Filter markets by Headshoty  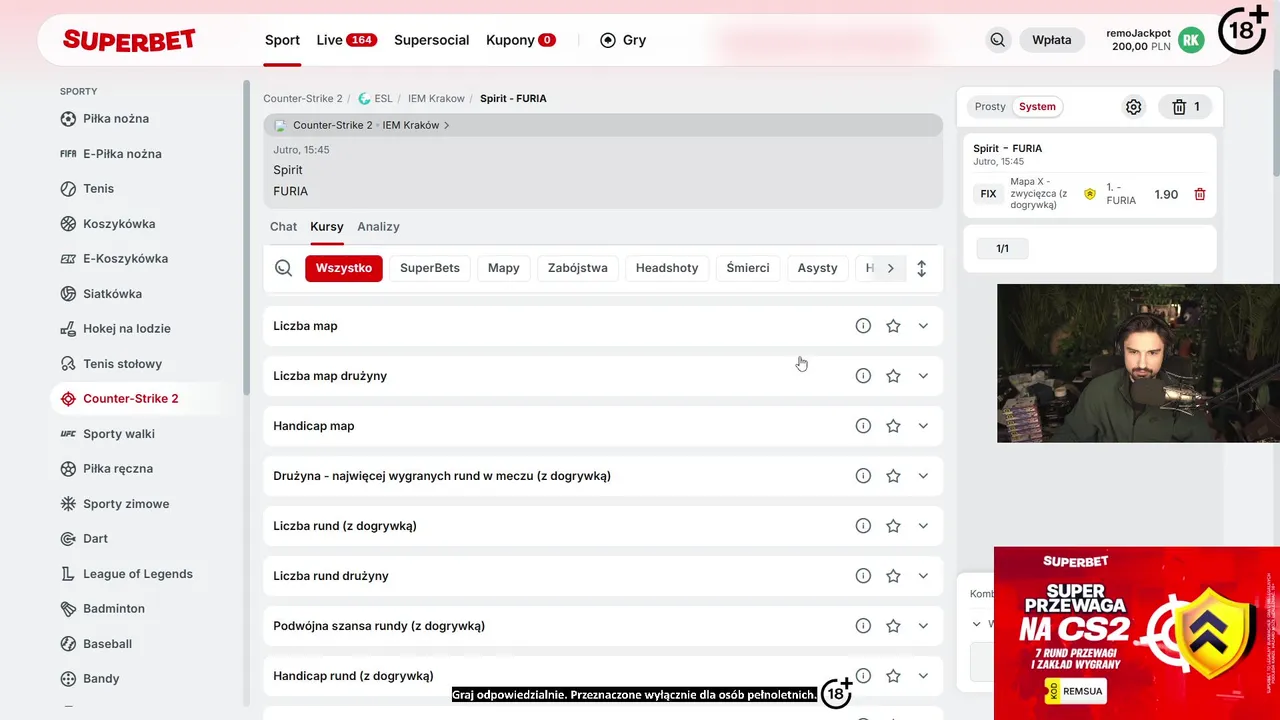pos(667,268)
